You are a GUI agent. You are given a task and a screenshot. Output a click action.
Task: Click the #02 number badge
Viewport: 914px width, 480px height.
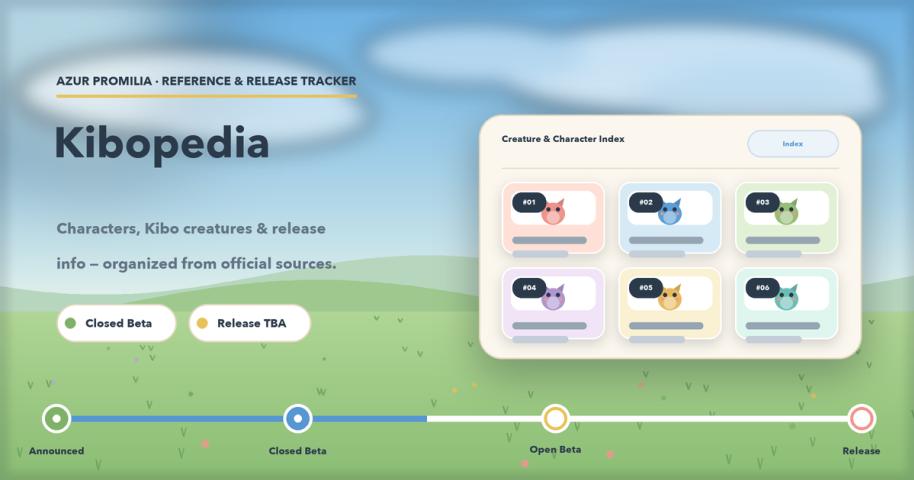[x=646, y=202]
